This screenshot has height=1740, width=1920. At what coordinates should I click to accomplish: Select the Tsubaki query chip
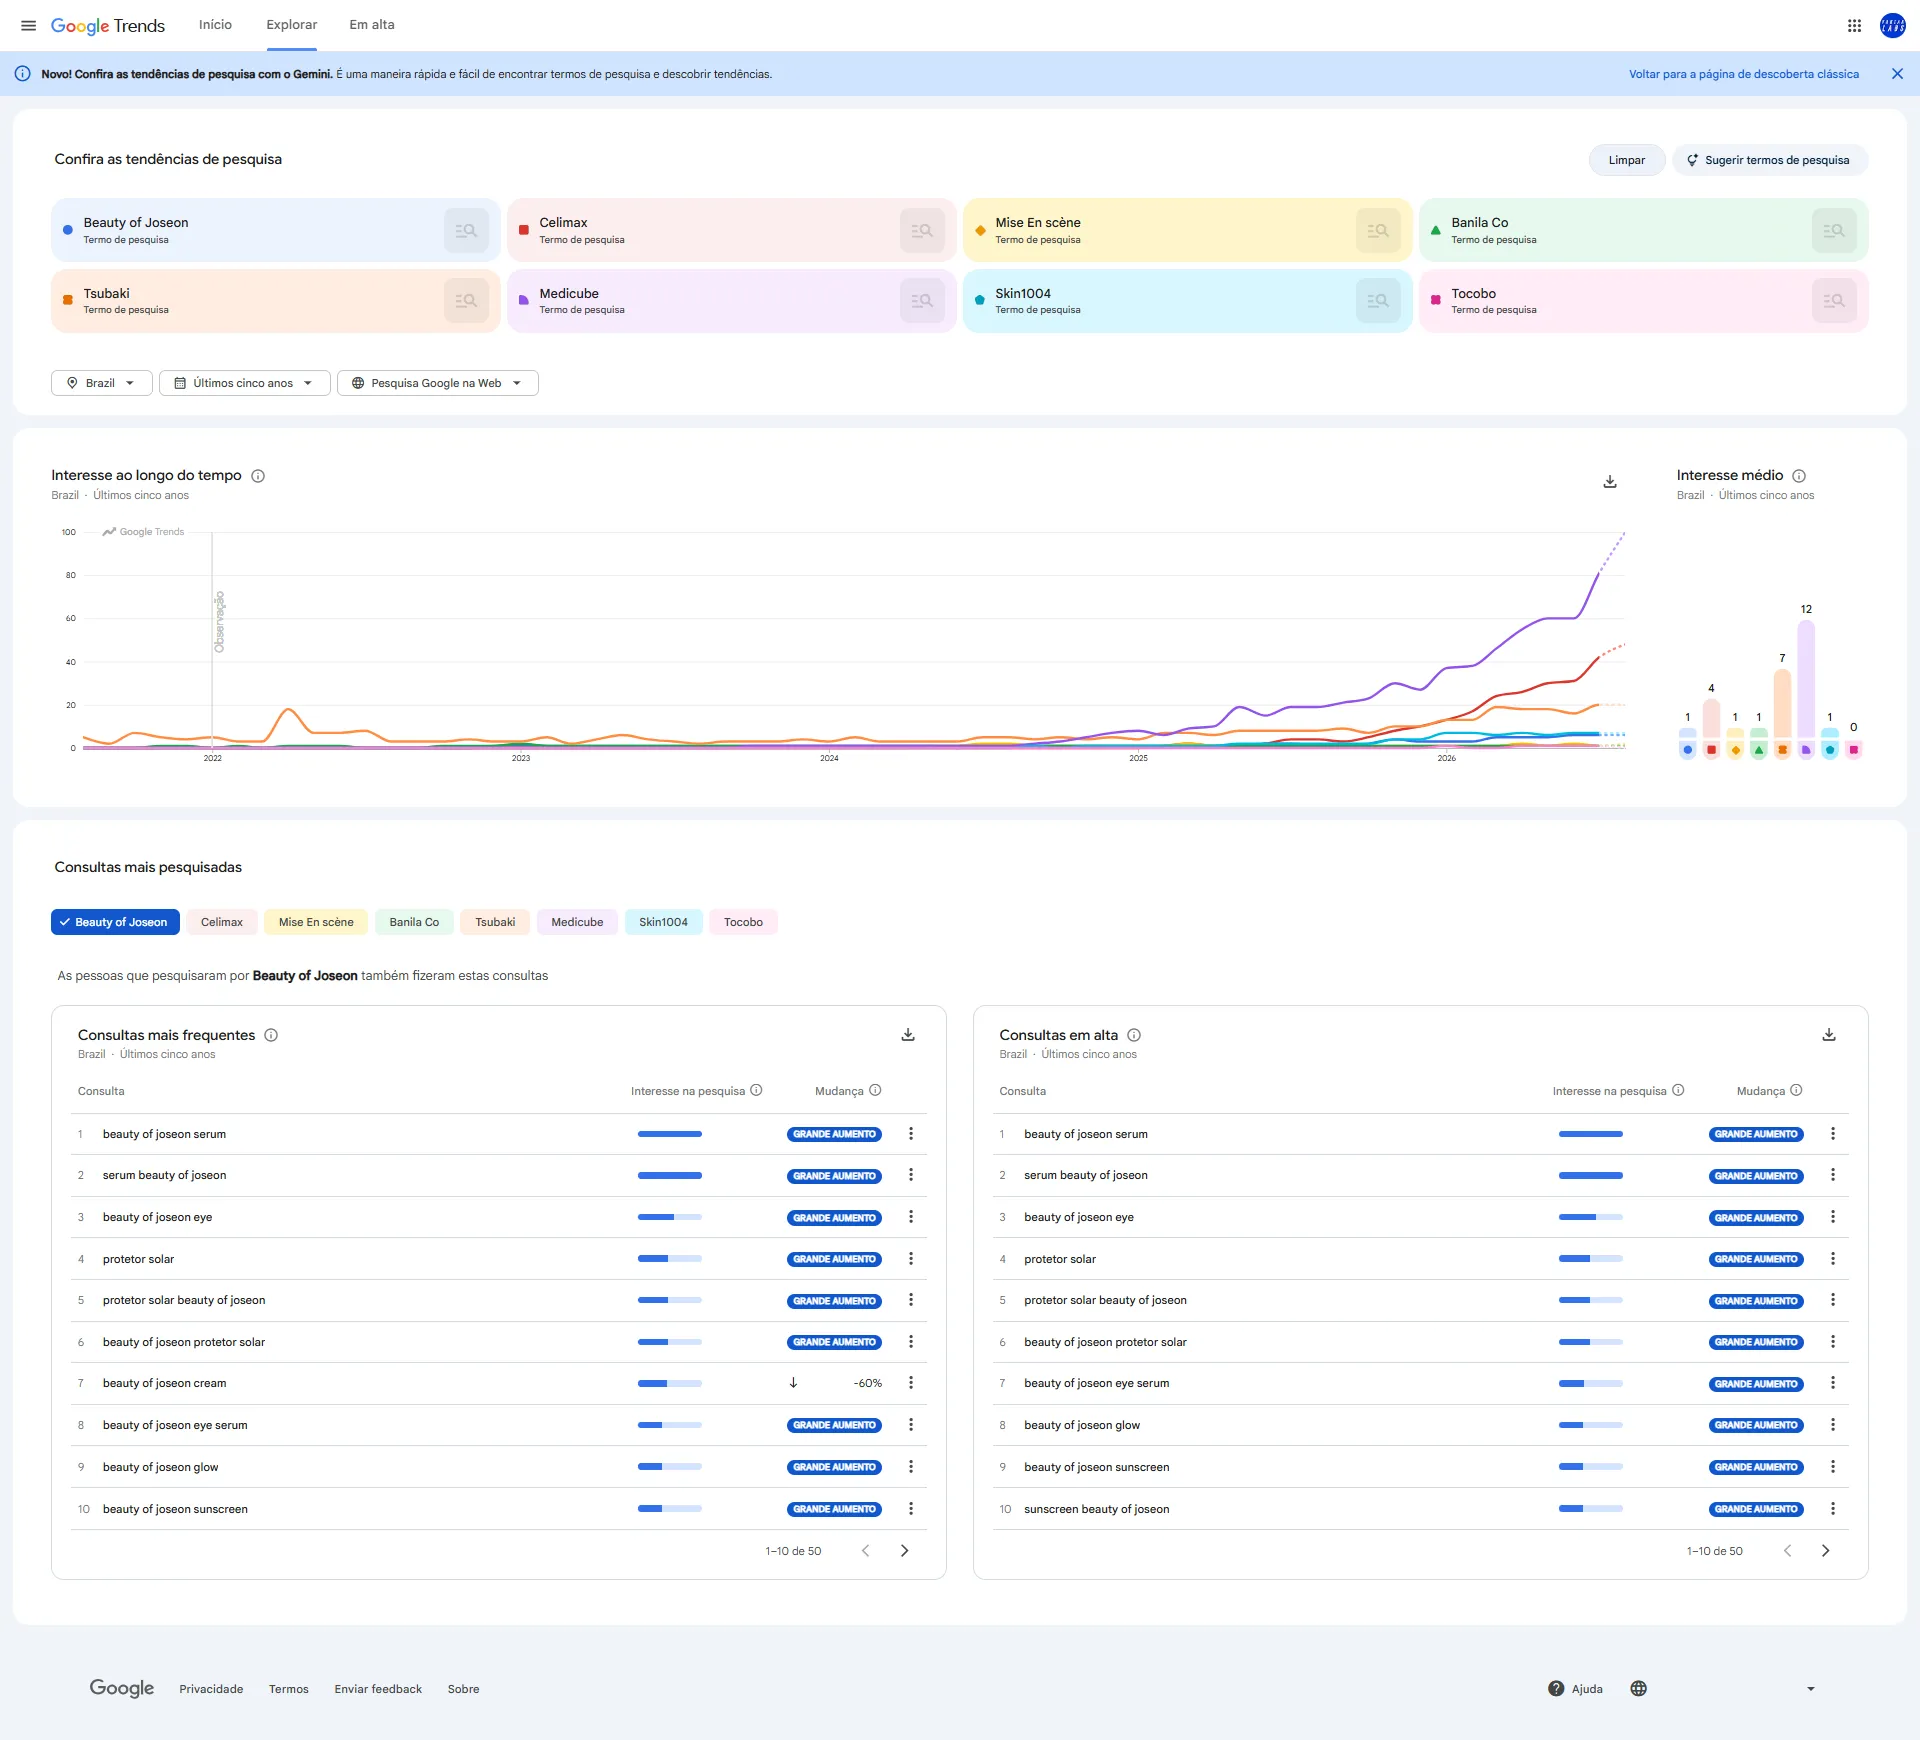point(495,922)
